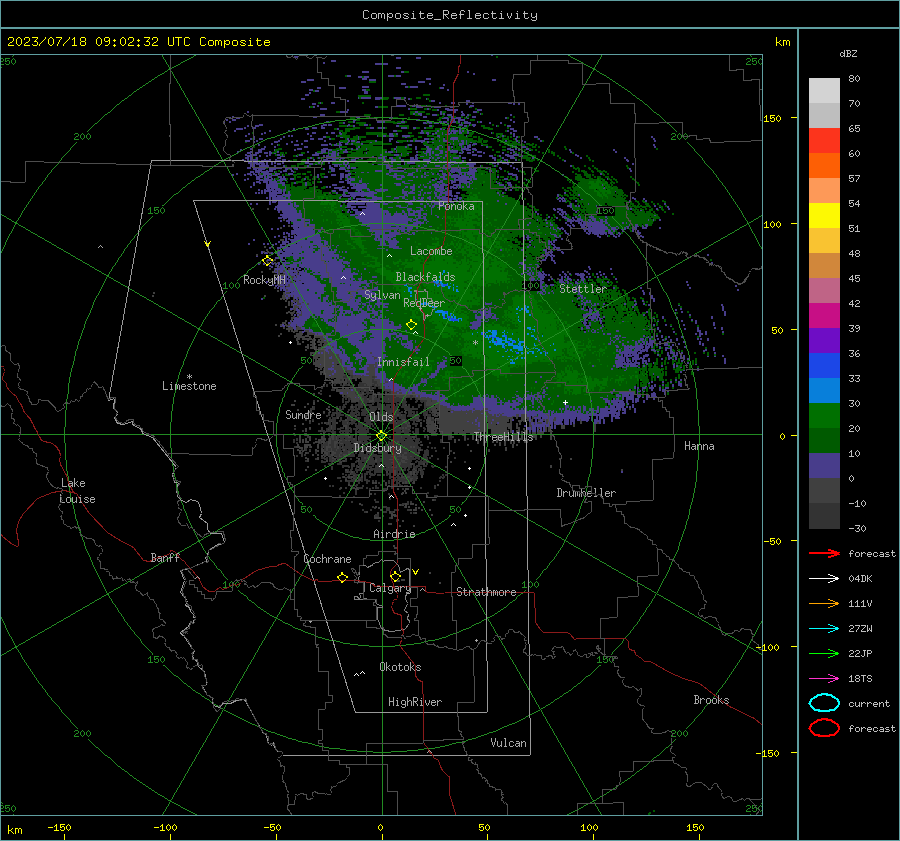Click the green 22JP arrow legend icon
The width and height of the screenshot is (900, 841).
coord(824,653)
